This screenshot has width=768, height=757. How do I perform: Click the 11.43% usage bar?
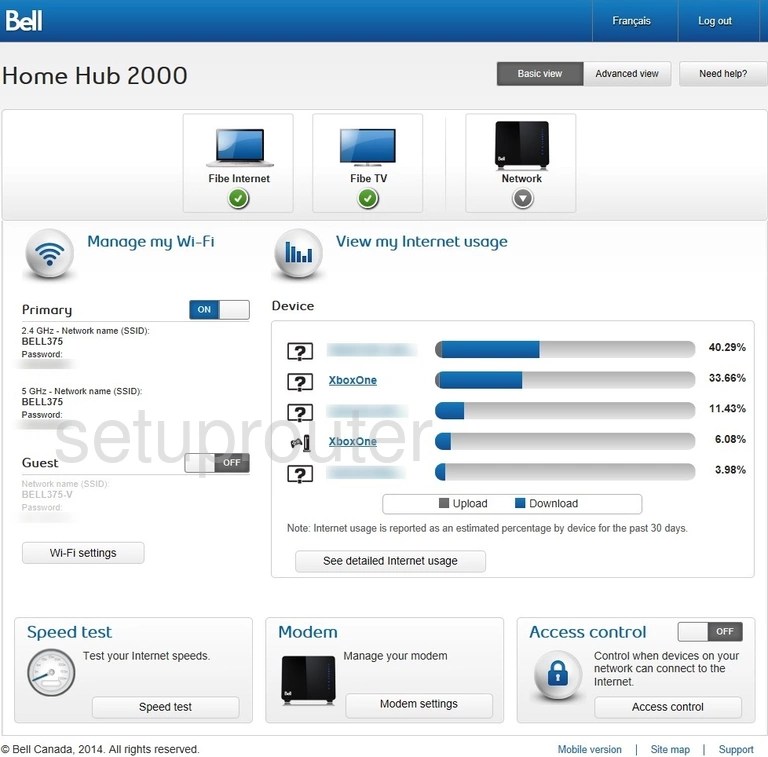565,410
